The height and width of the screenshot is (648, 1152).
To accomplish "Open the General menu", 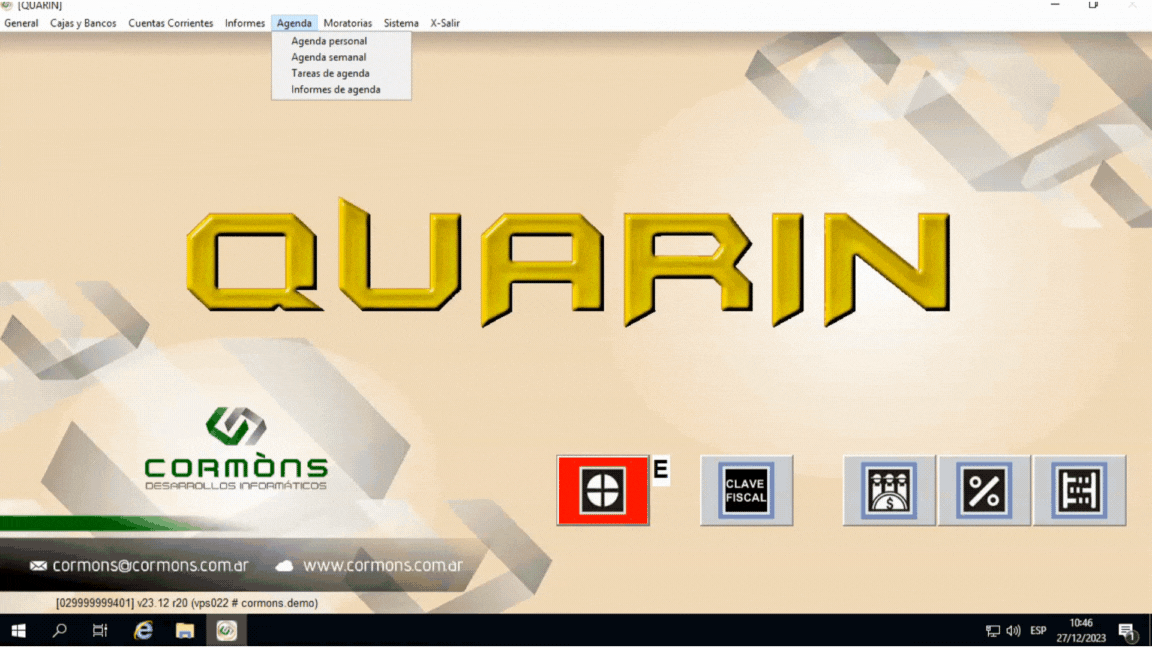I will (x=21, y=23).
